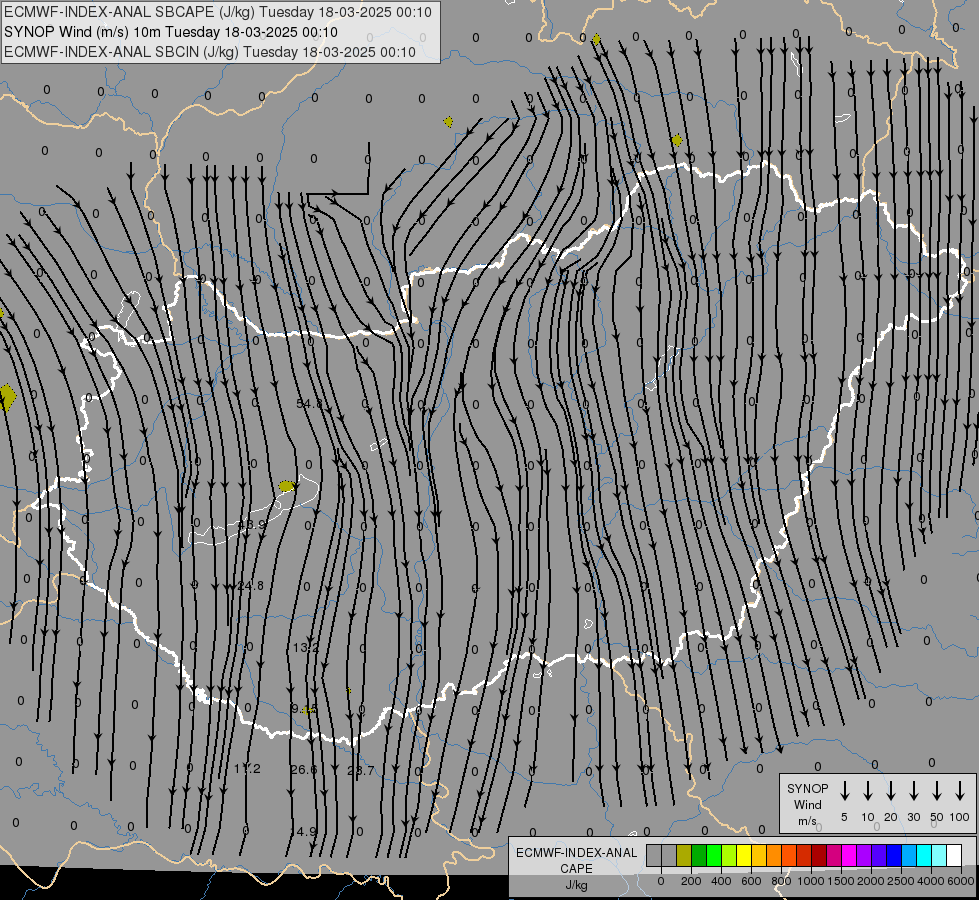Click the 1000 tick label on the CAPE scale
This screenshot has width=979, height=900.
pos(811,881)
